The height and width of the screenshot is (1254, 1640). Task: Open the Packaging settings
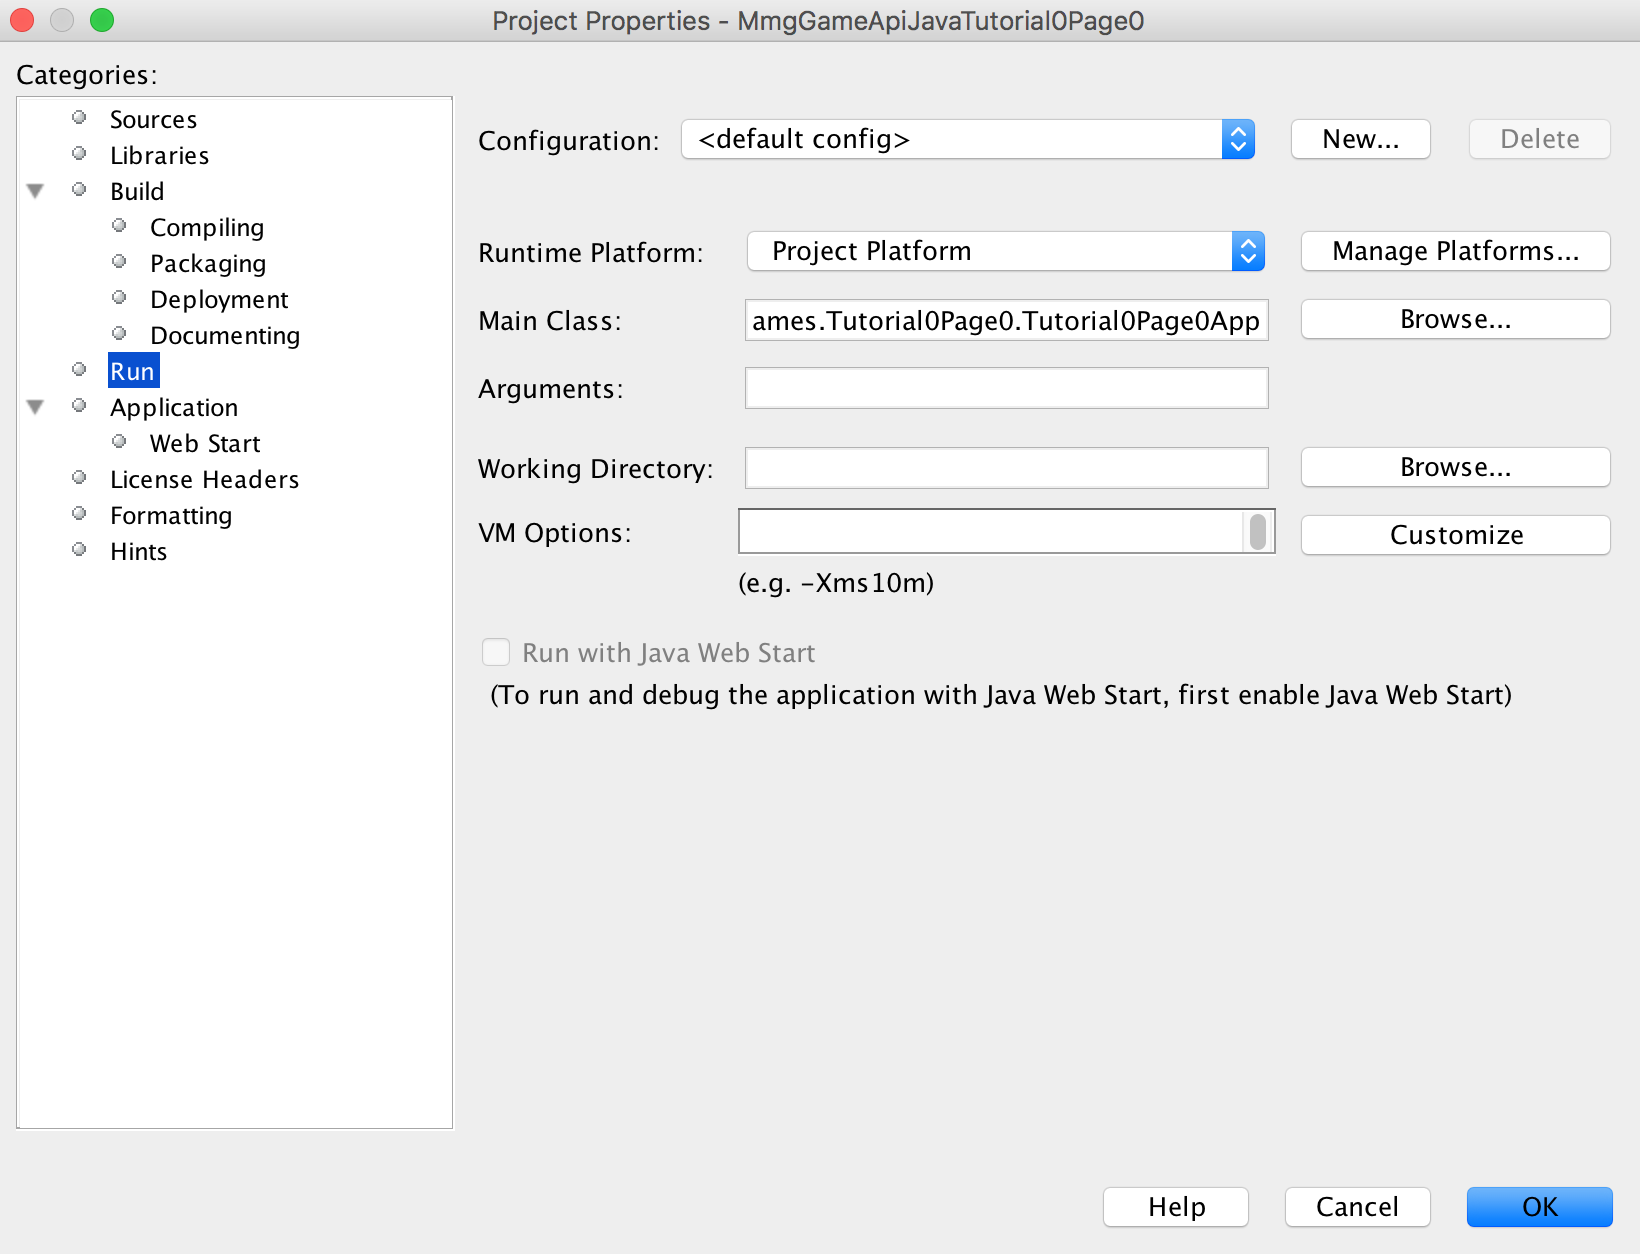pos(207,264)
